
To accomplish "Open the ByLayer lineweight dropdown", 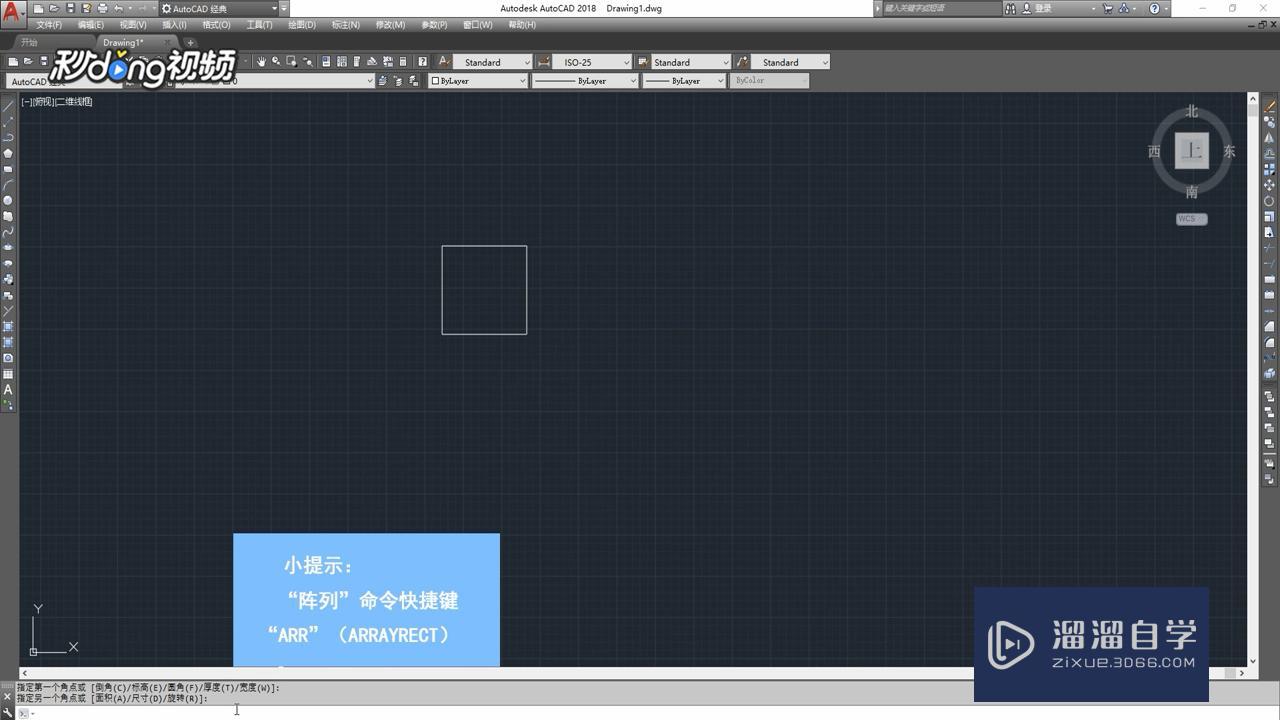I will click(683, 81).
